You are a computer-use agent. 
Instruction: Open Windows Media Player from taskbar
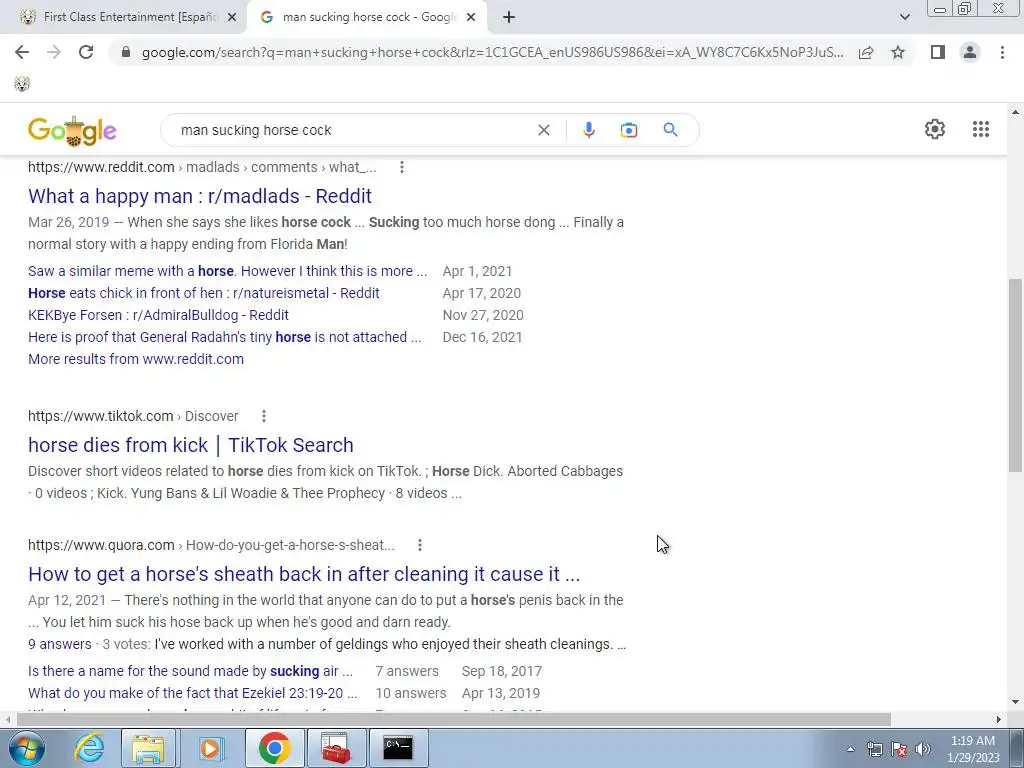click(x=210, y=748)
